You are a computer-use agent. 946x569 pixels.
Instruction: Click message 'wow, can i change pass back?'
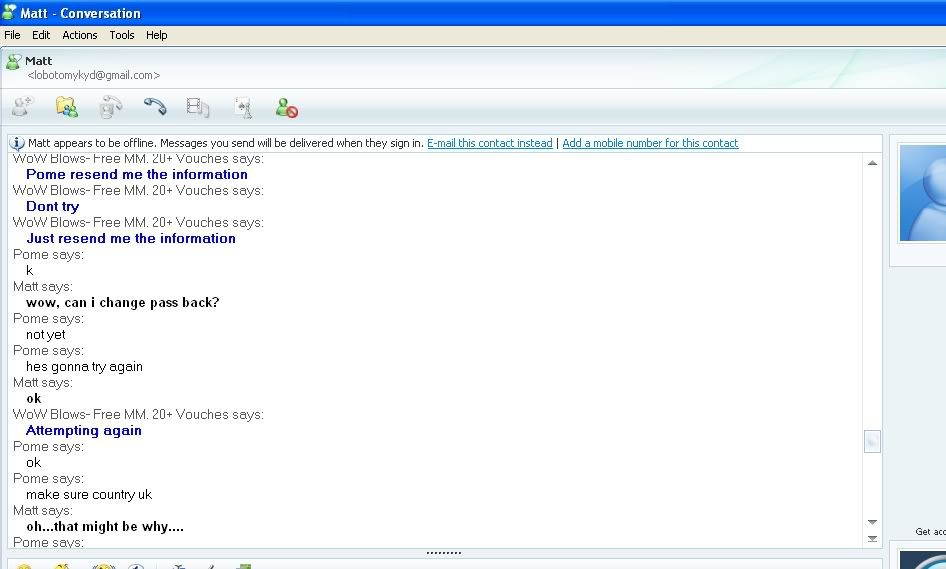pyautogui.click(x=122, y=302)
